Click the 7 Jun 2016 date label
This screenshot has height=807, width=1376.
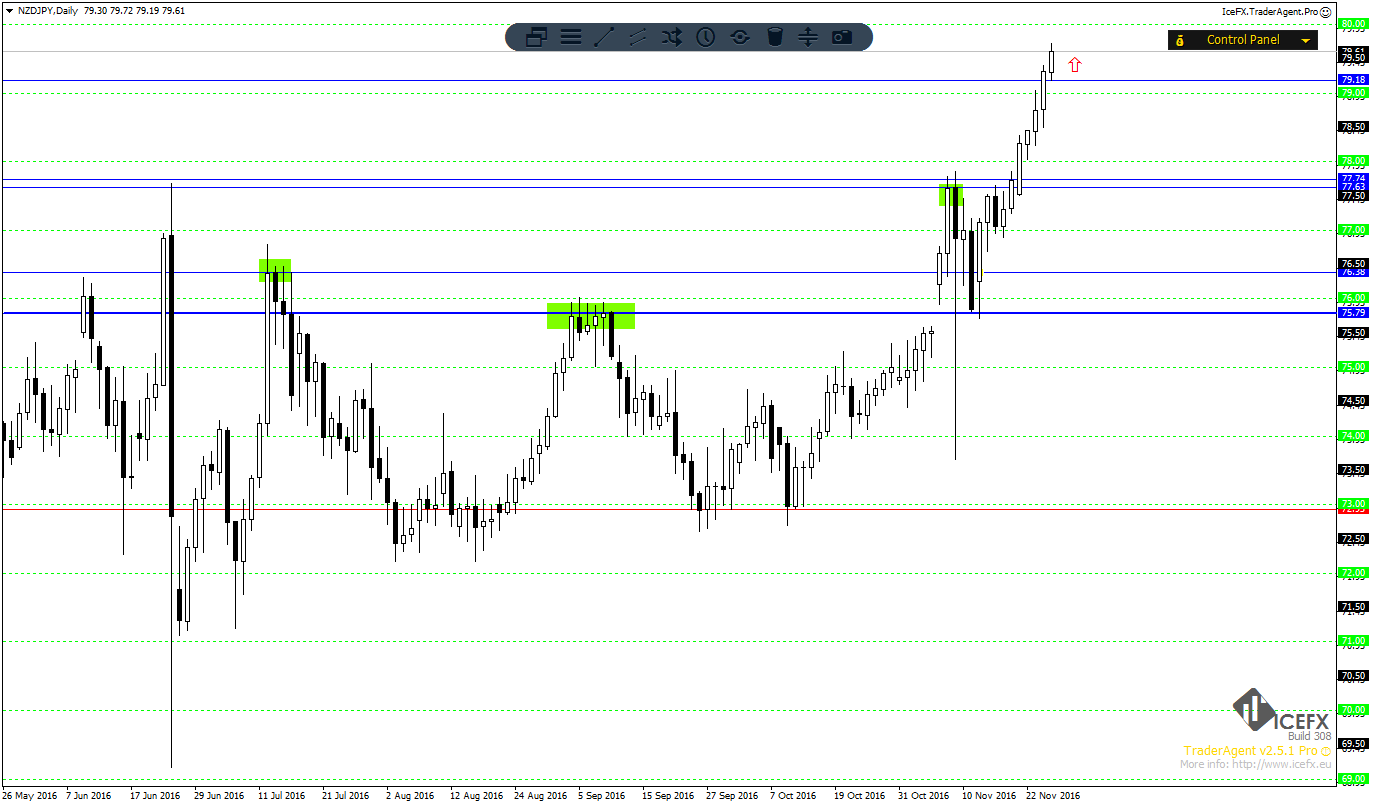pyautogui.click(x=89, y=796)
